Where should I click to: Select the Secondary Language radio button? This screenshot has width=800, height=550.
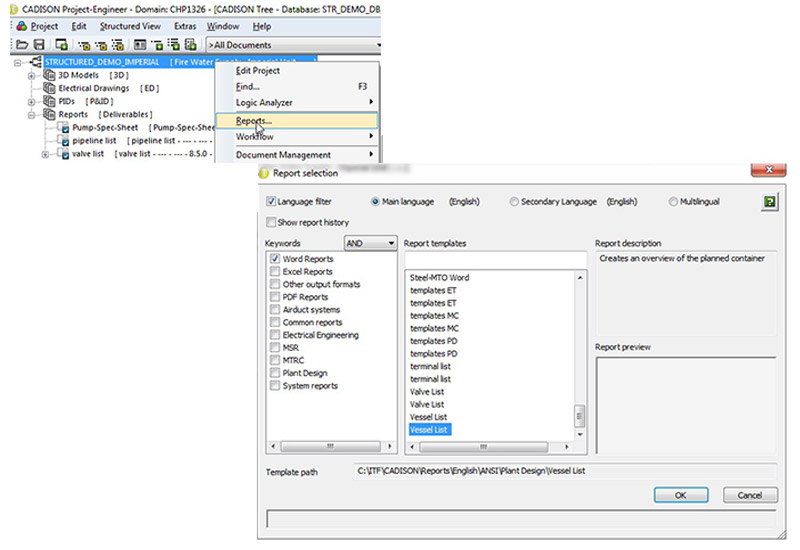[514, 202]
